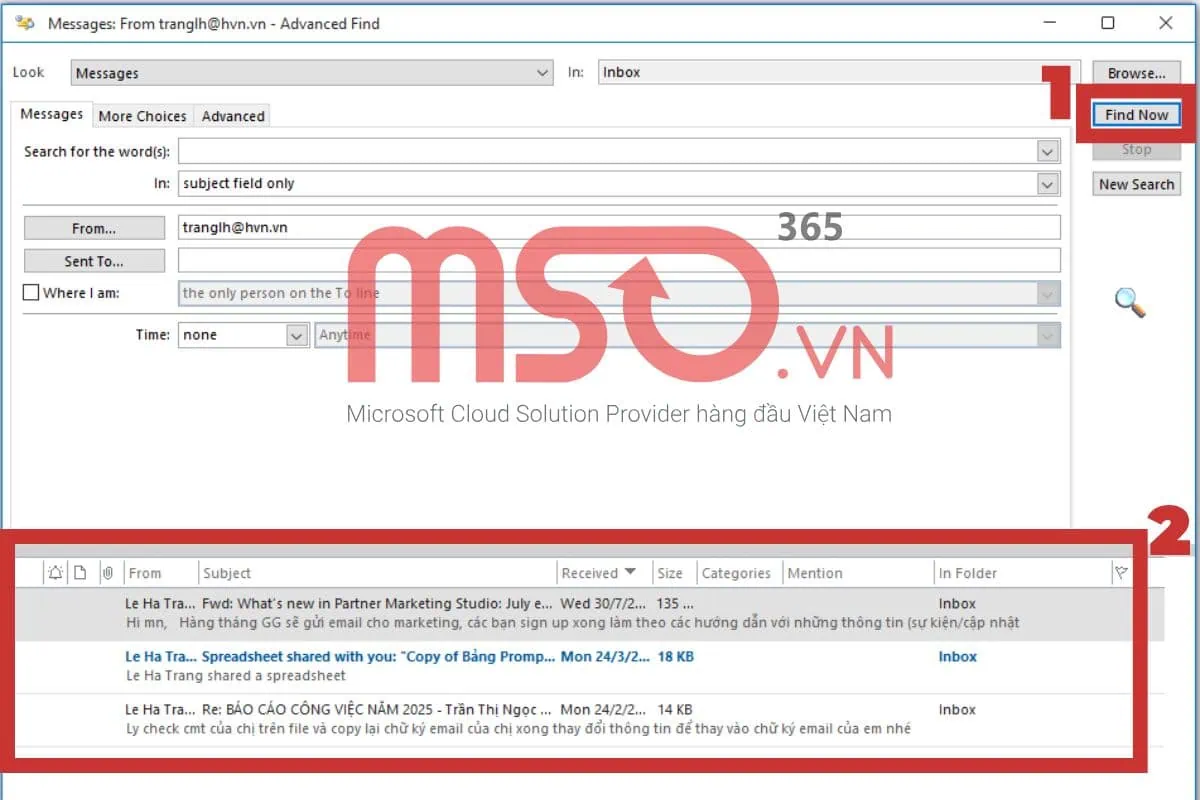Open the Look 'Messages' dropdown
Image resolution: width=1200 pixels, height=800 pixels.
542,72
